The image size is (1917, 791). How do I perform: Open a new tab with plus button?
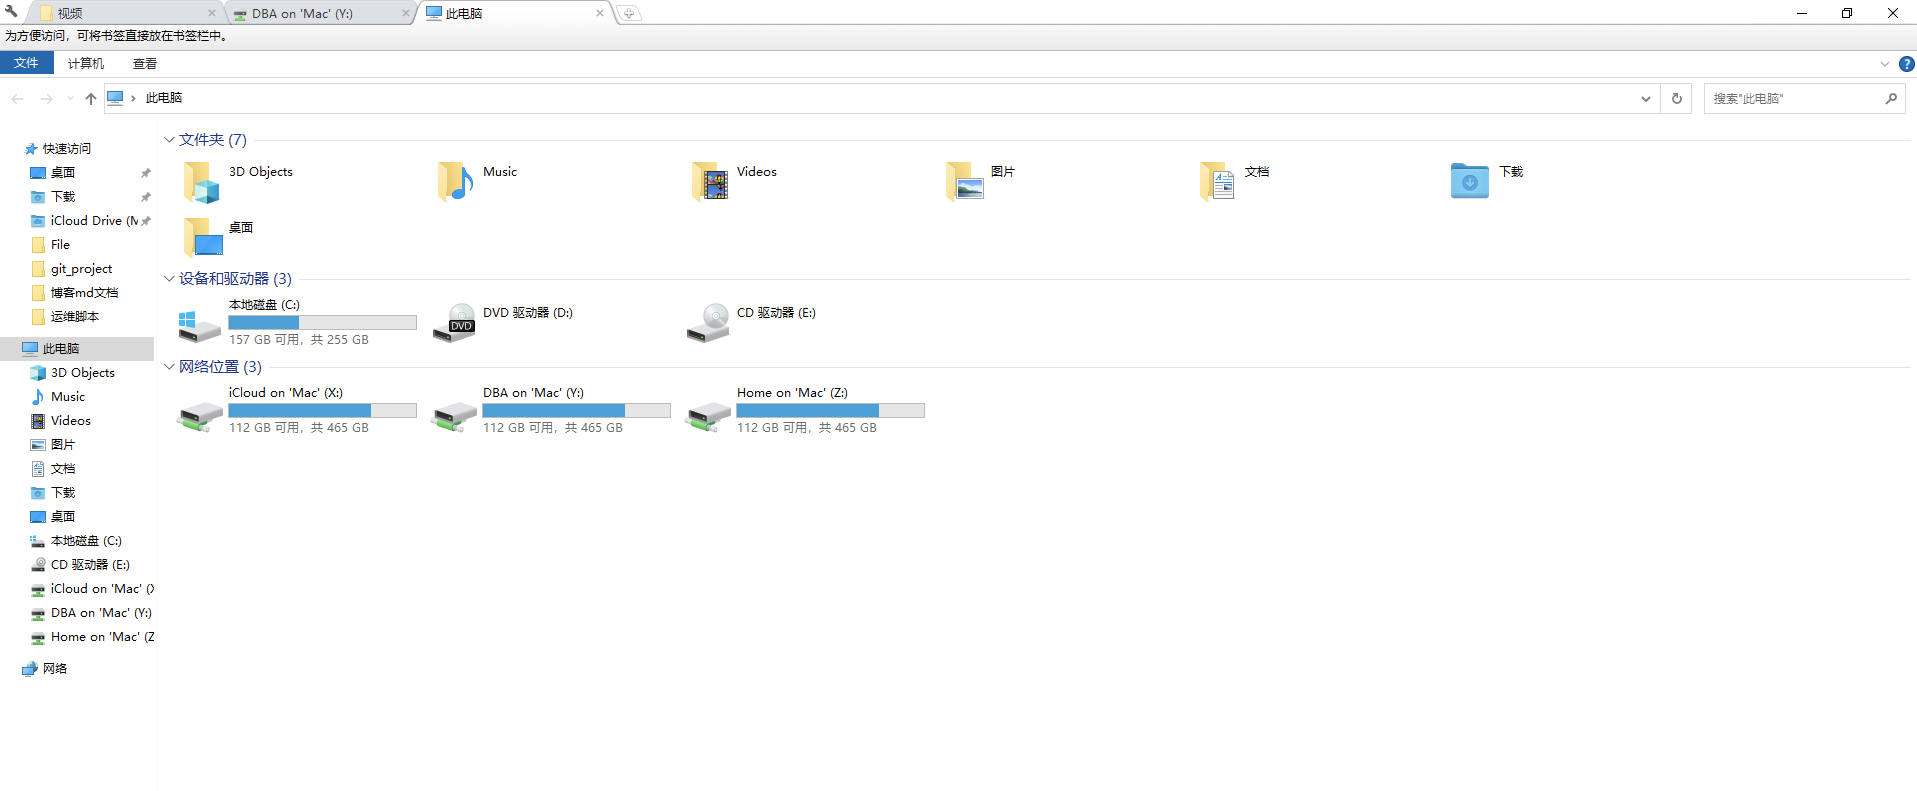tap(629, 13)
